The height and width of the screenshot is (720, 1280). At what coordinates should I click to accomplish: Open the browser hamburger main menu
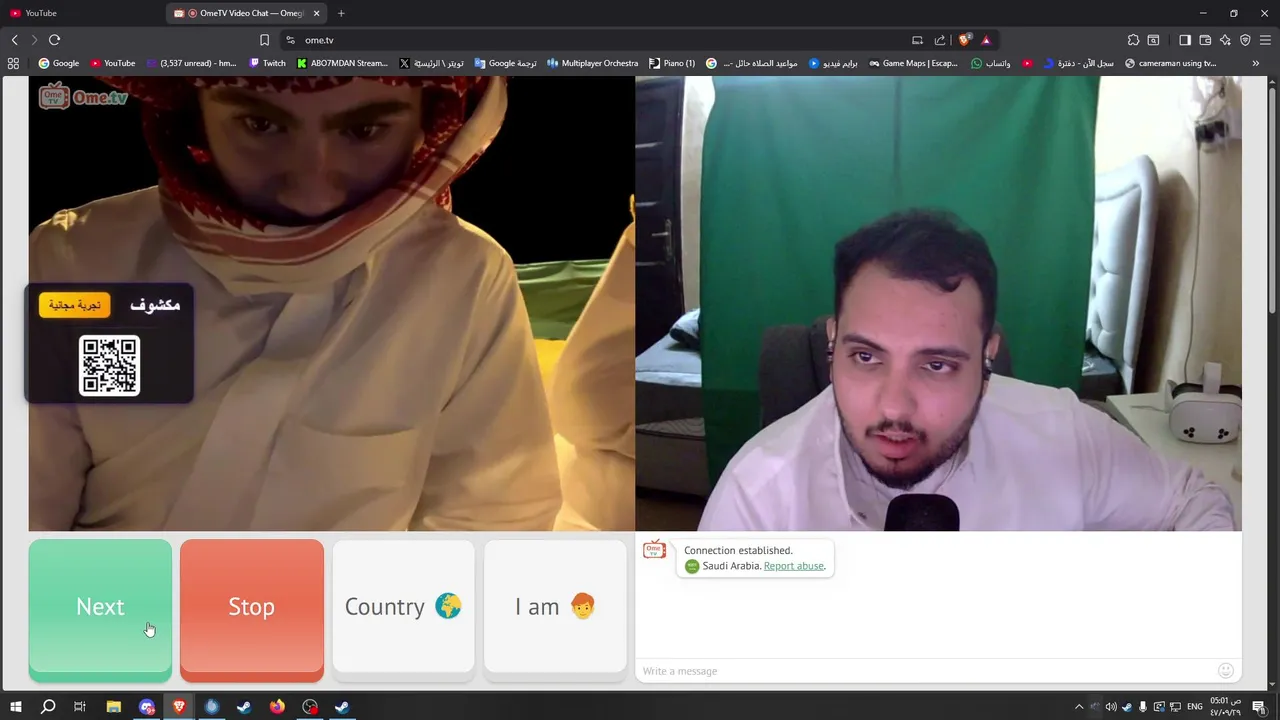pos(1265,40)
